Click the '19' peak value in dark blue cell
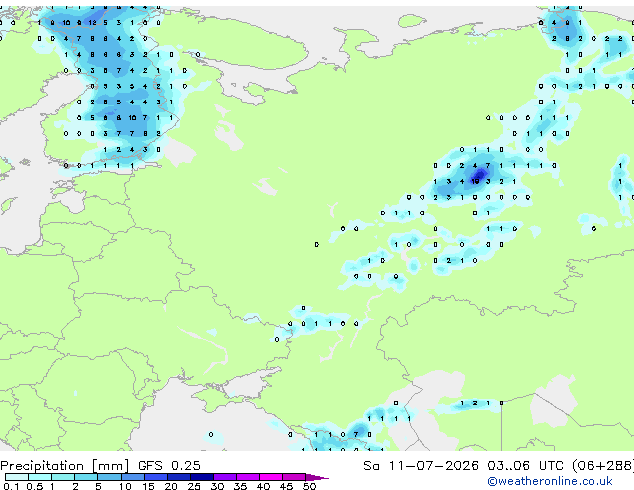 (x=475, y=181)
